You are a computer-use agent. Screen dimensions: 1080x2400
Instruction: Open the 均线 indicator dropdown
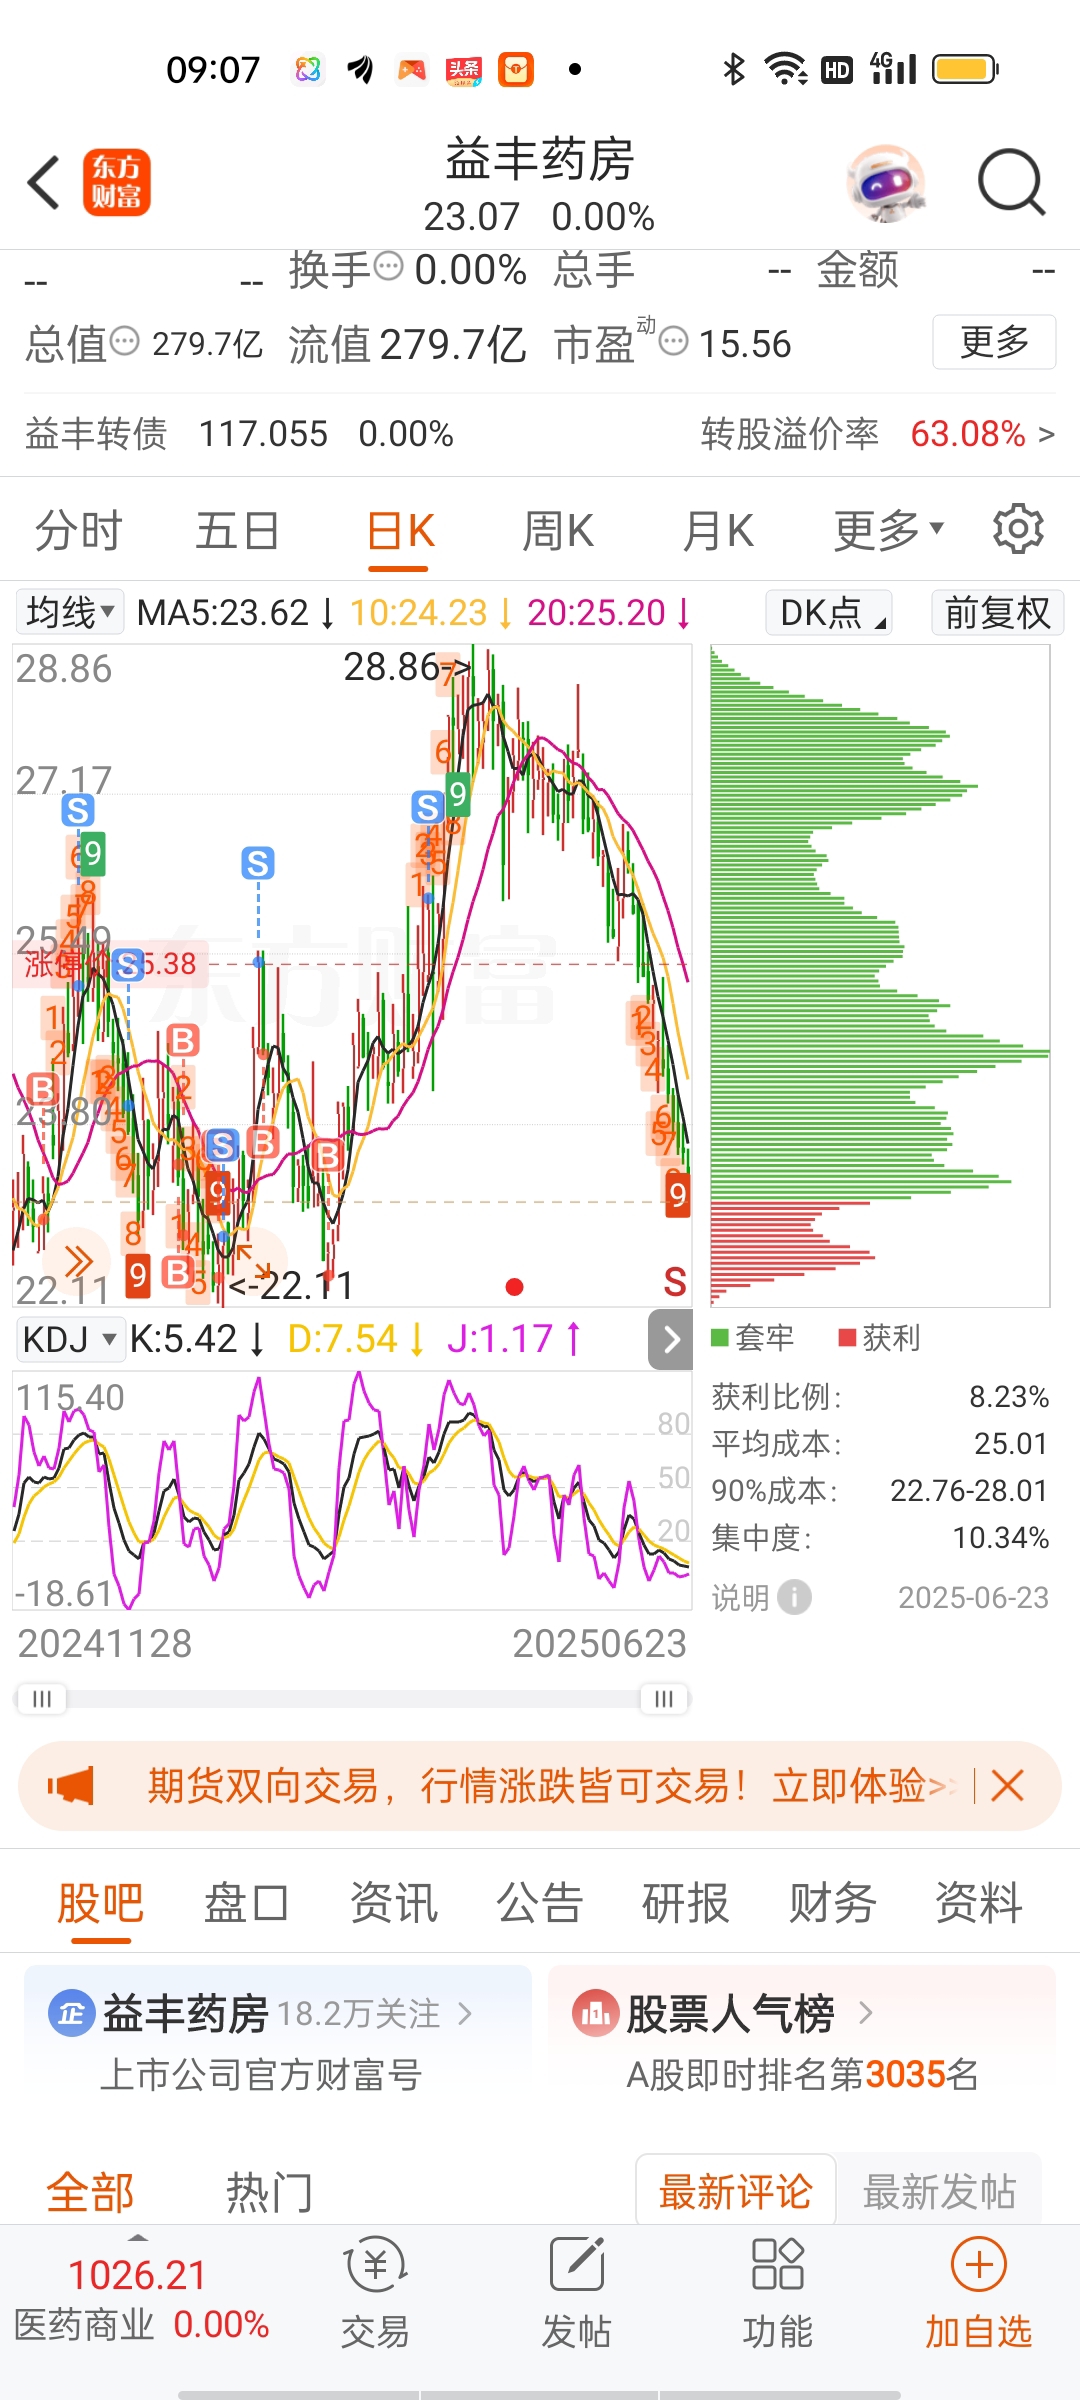[70, 612]
